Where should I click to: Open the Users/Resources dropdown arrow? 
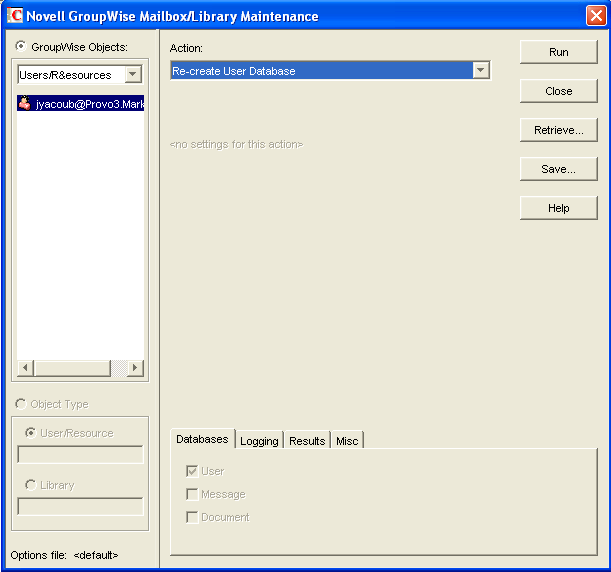(x=133, y=74)
